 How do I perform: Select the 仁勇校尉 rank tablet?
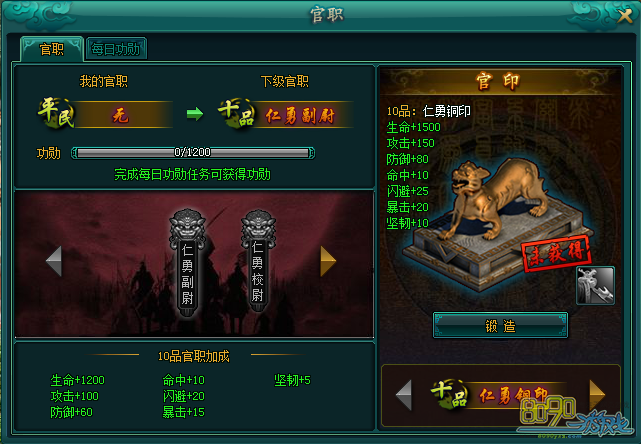258,261
